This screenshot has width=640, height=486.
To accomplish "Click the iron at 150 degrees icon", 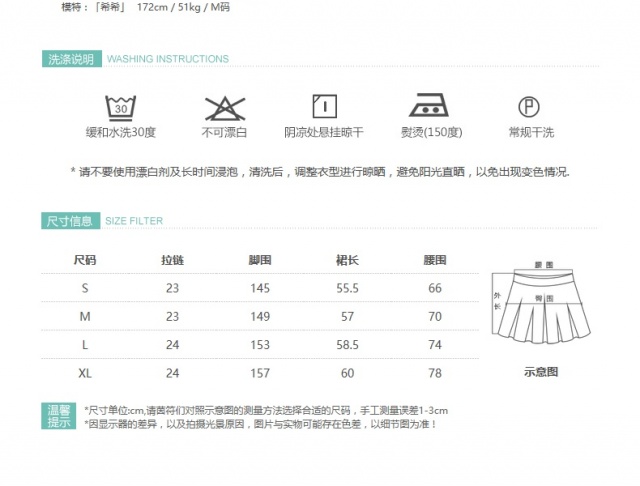I will point(430,105).
